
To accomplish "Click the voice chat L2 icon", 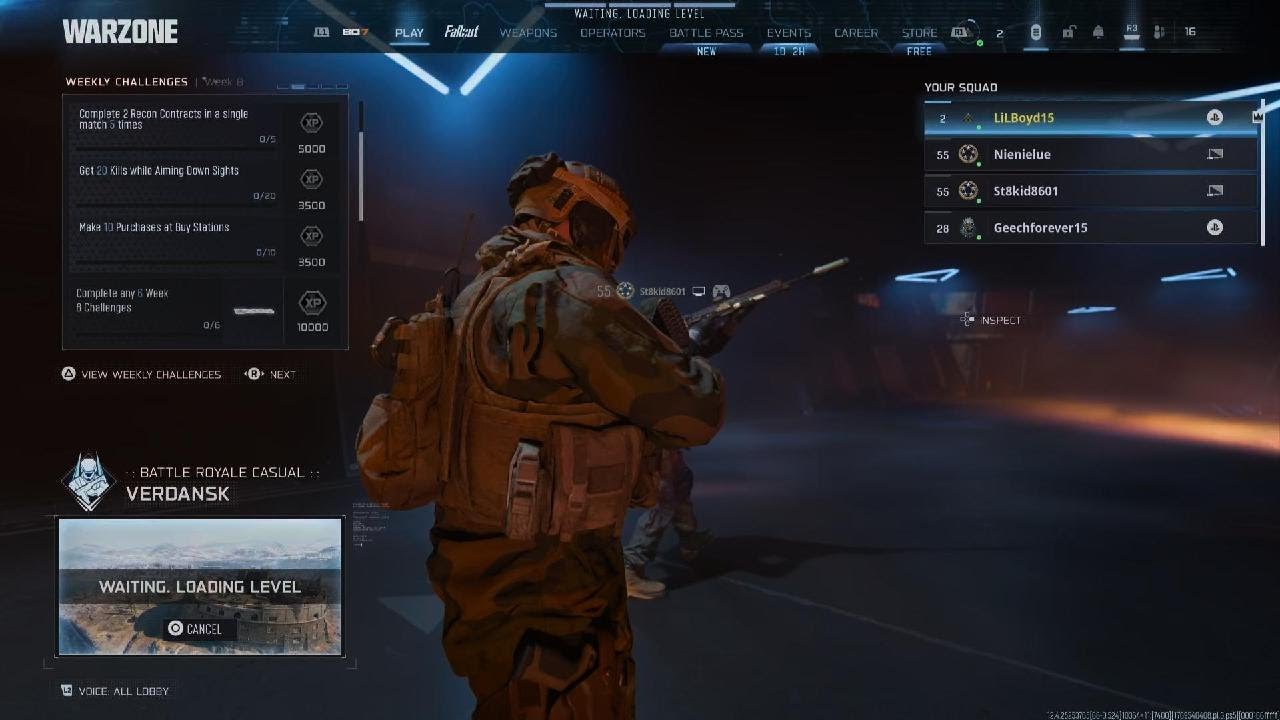I will [x=67, y=690].
